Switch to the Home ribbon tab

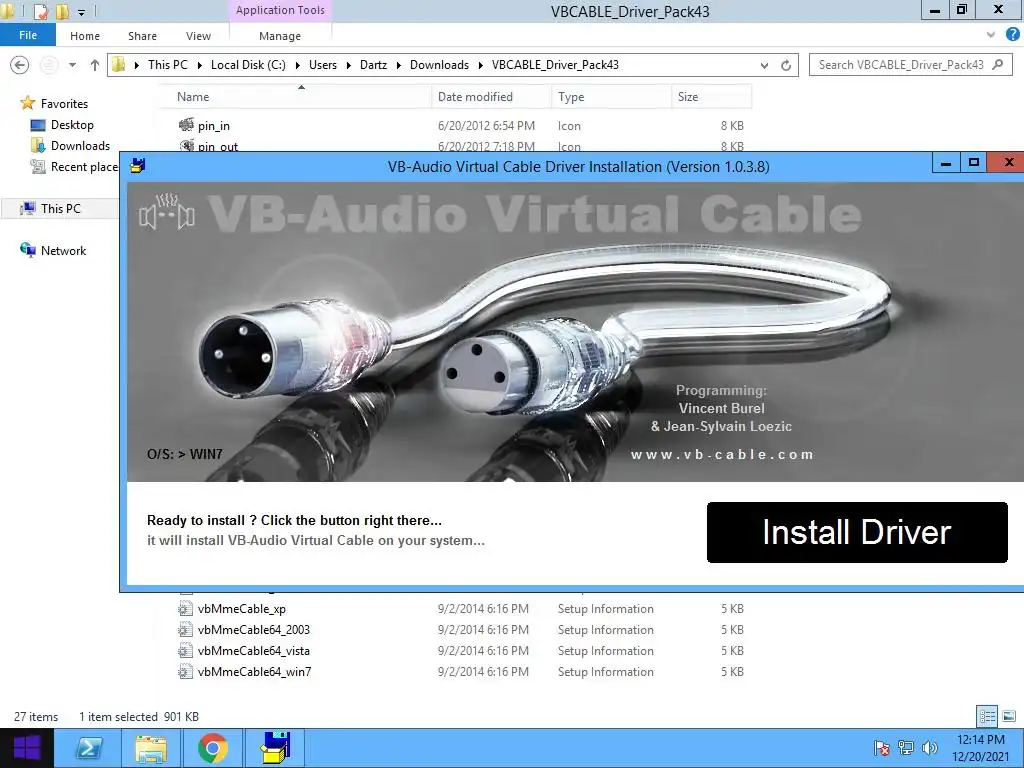tap(85, 36)
